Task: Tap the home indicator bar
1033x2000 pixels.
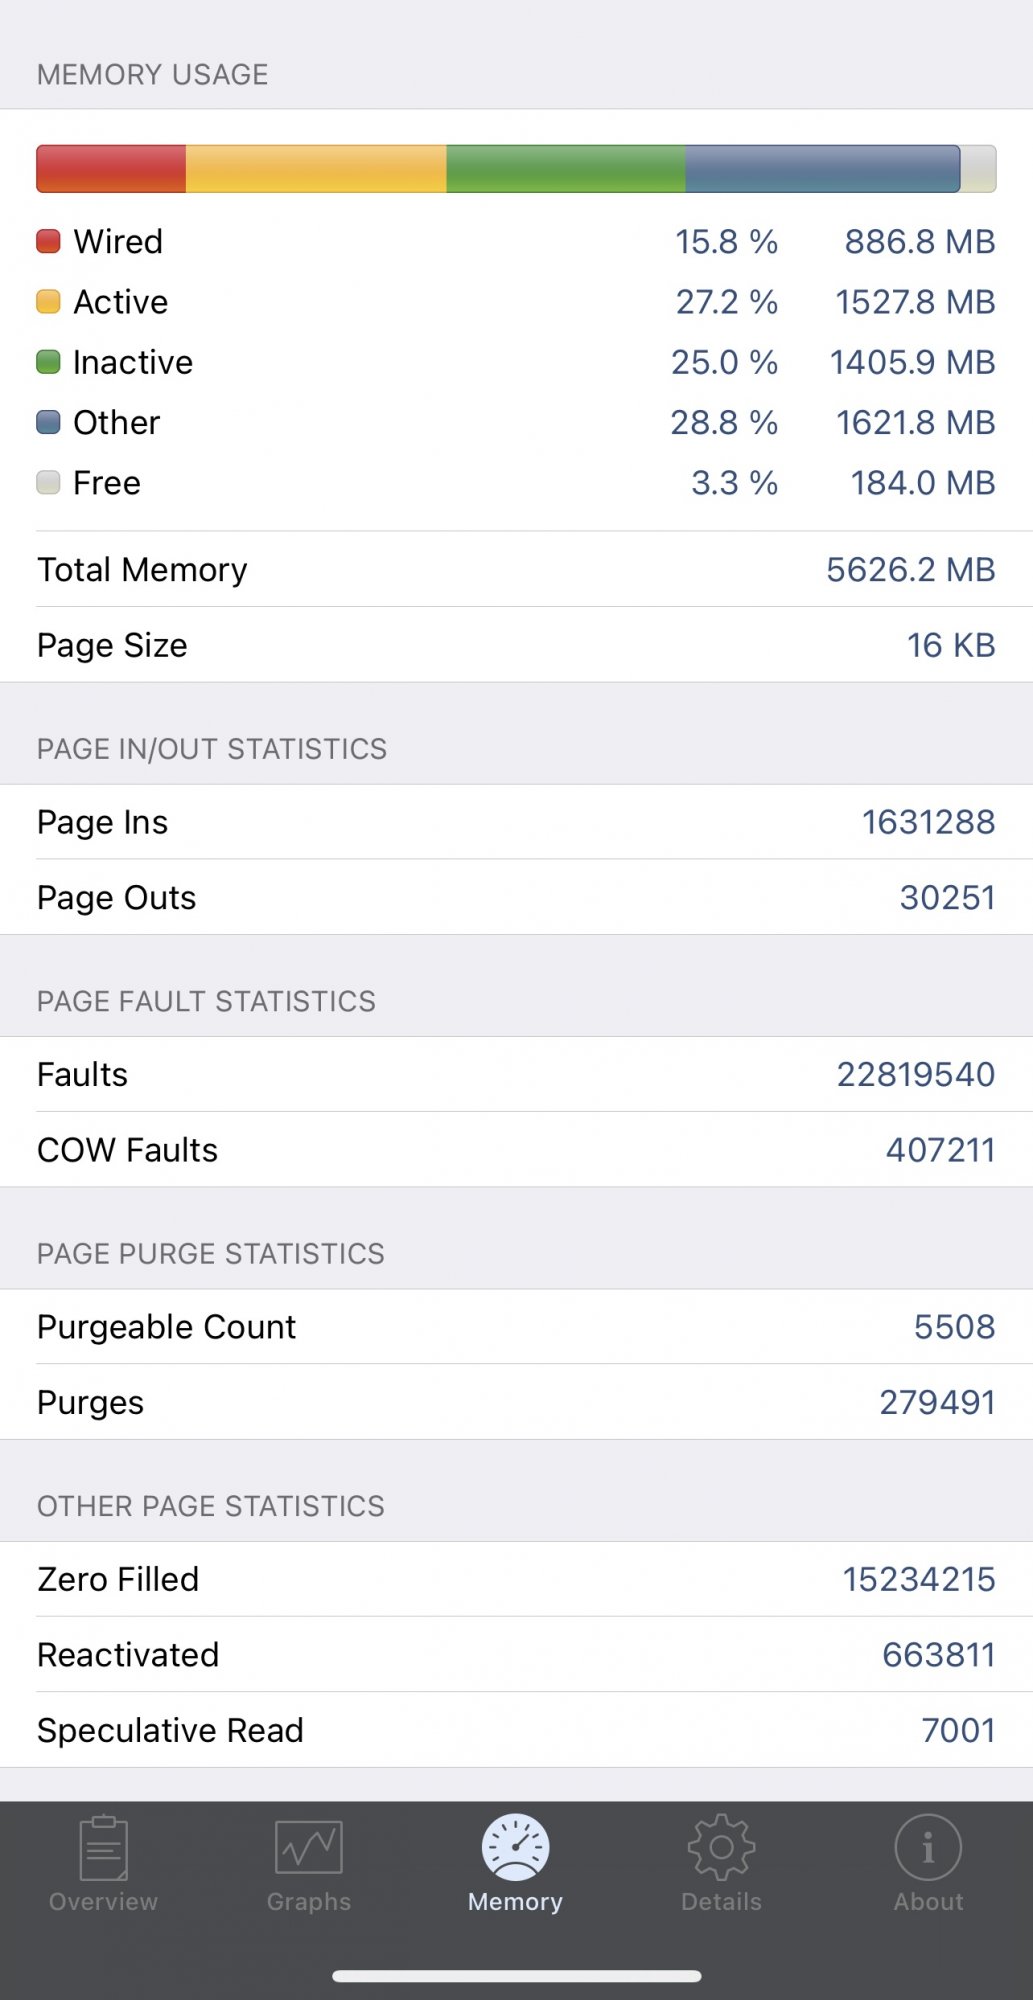Action: [516, 1976]
